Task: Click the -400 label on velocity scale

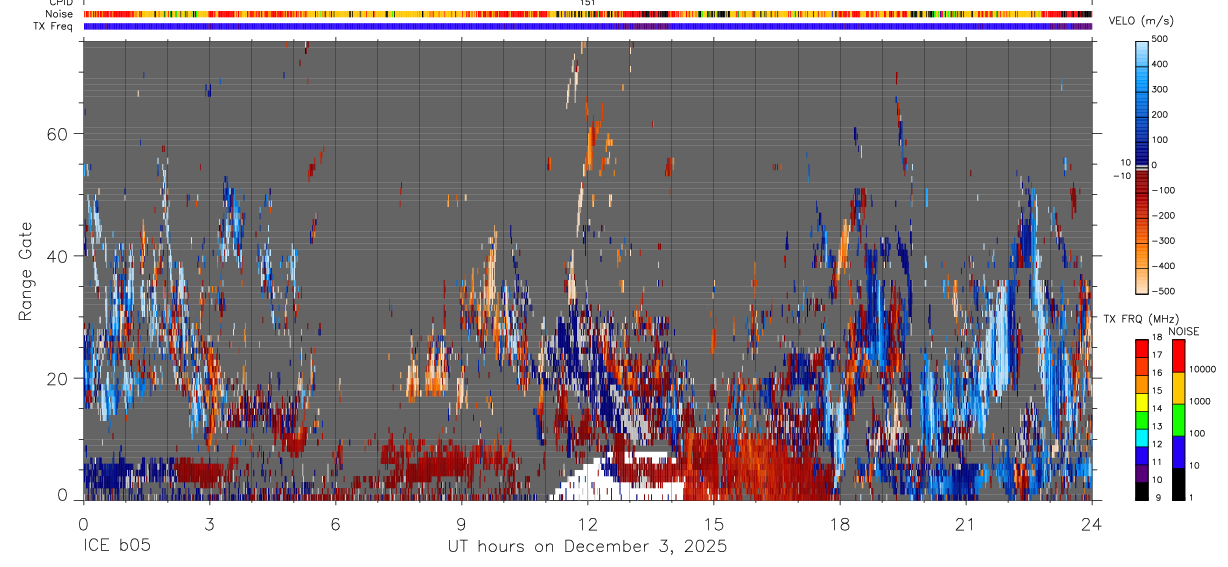Action: point(1164,266)
